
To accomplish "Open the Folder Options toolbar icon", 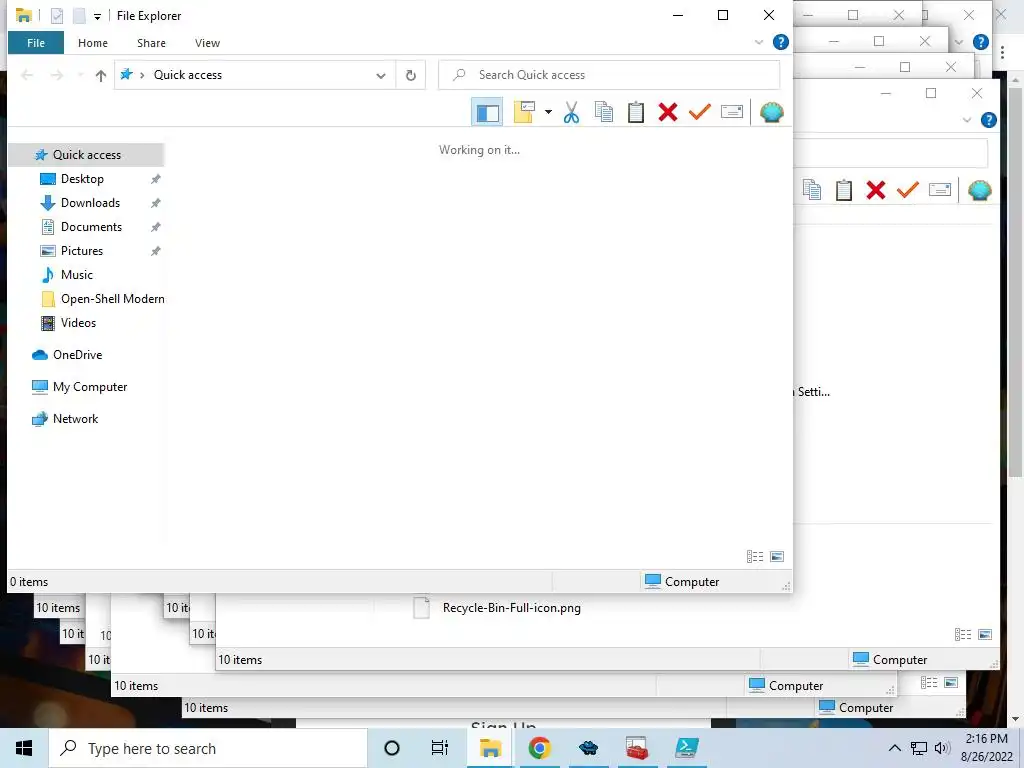I will (525, 112).
